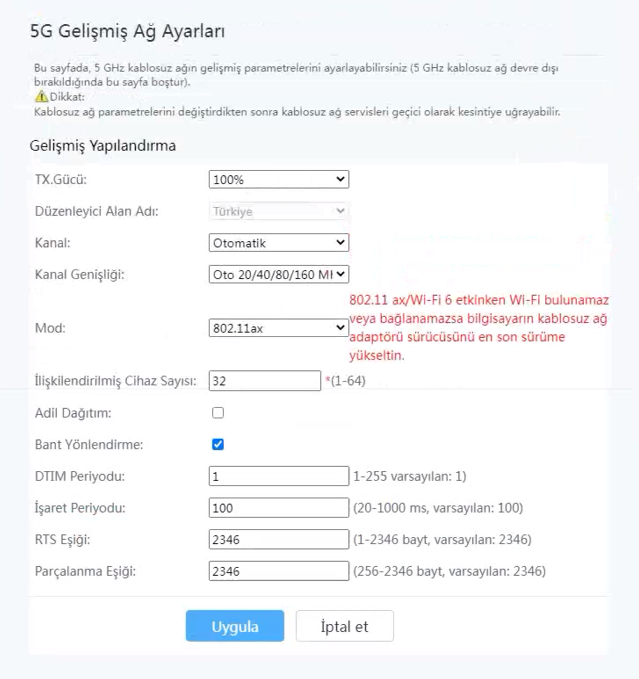Select the İşaret Periyodu input box

pyautogui.click(x=278, y=508)
